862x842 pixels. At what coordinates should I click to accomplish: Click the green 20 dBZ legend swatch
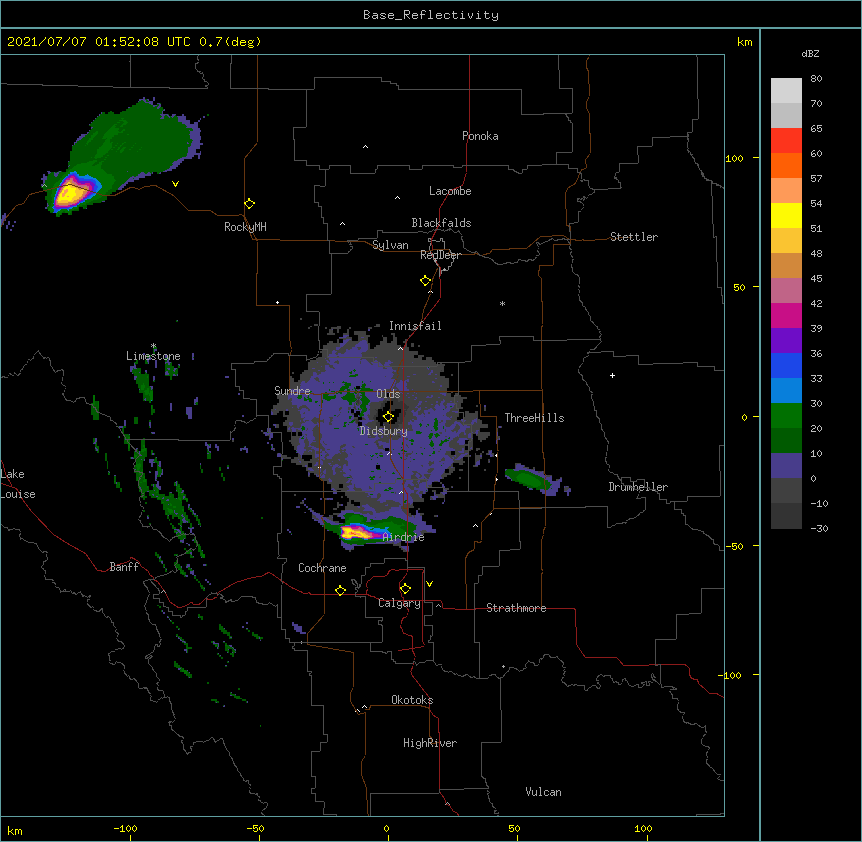(786, 416)
